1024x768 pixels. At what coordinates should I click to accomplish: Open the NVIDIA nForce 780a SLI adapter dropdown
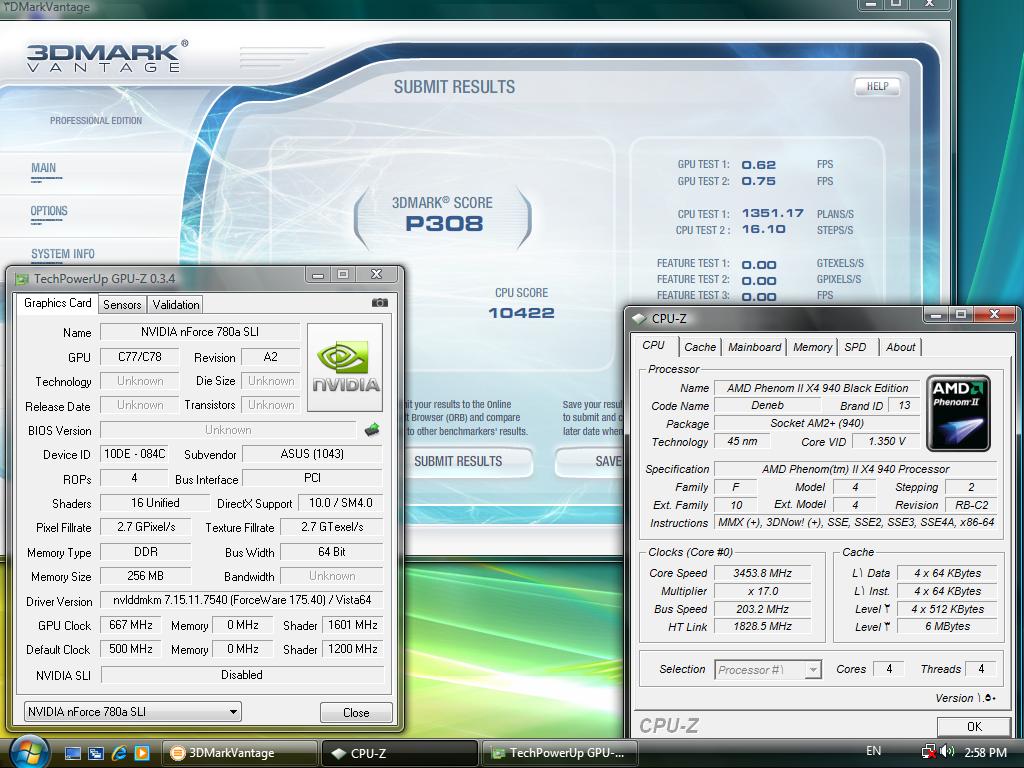point(133,712)
